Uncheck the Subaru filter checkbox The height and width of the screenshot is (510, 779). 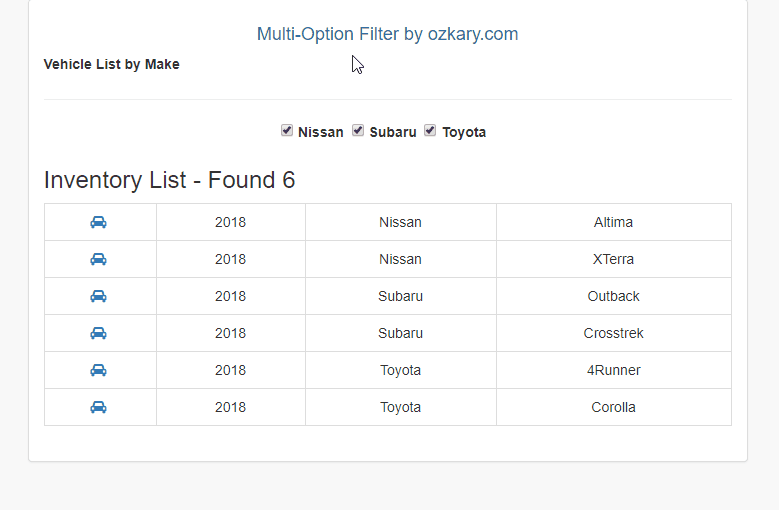click(x=358, y=131)
